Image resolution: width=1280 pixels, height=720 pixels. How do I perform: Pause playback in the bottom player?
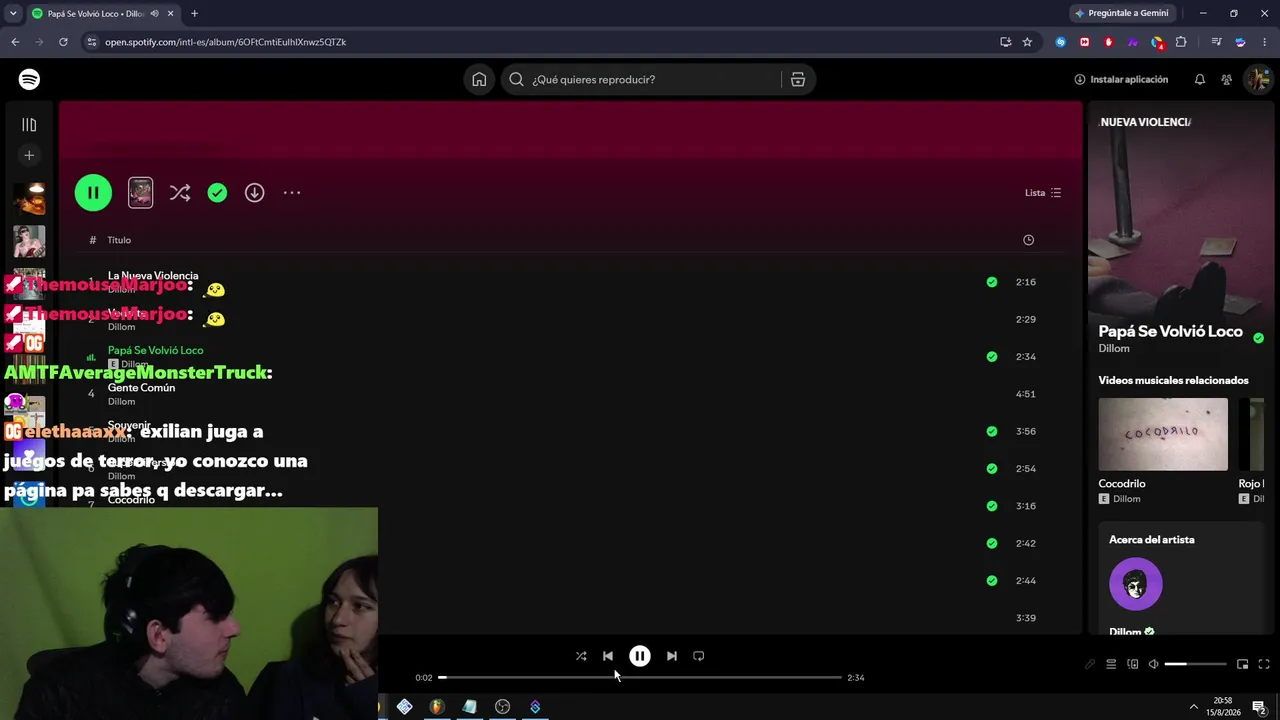(x=640, y=656)
